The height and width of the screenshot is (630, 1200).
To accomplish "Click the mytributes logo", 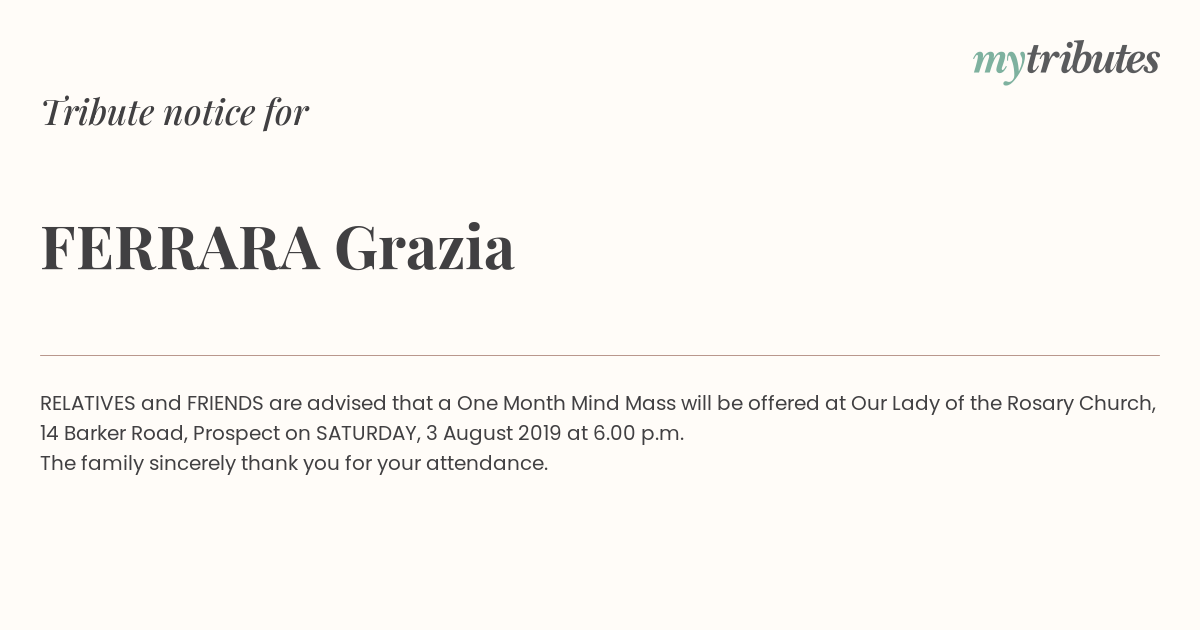I will pos(1066,61).
